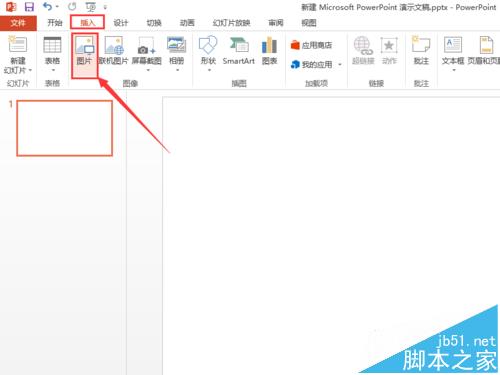Click the 形状 (Shapes) icon
Viewport: 500px width, 375px height.
[x=208, y=45]
